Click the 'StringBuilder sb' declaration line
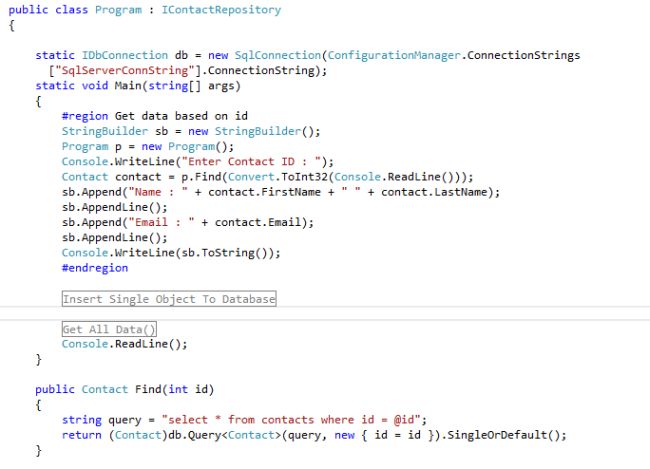The width and height of the screenshot is (650, 469). pyautogui.click(x=191, y=131)
